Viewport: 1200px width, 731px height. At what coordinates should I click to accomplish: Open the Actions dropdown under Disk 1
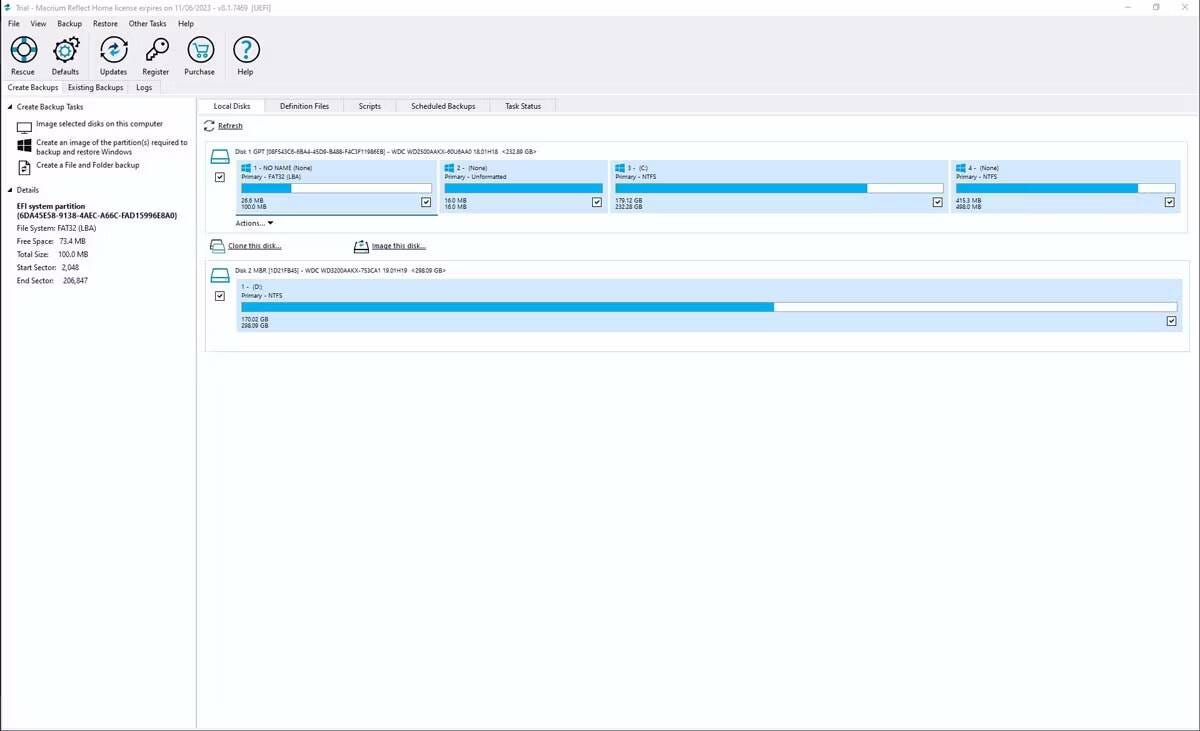pyautogui.click(x=254, y=223)
